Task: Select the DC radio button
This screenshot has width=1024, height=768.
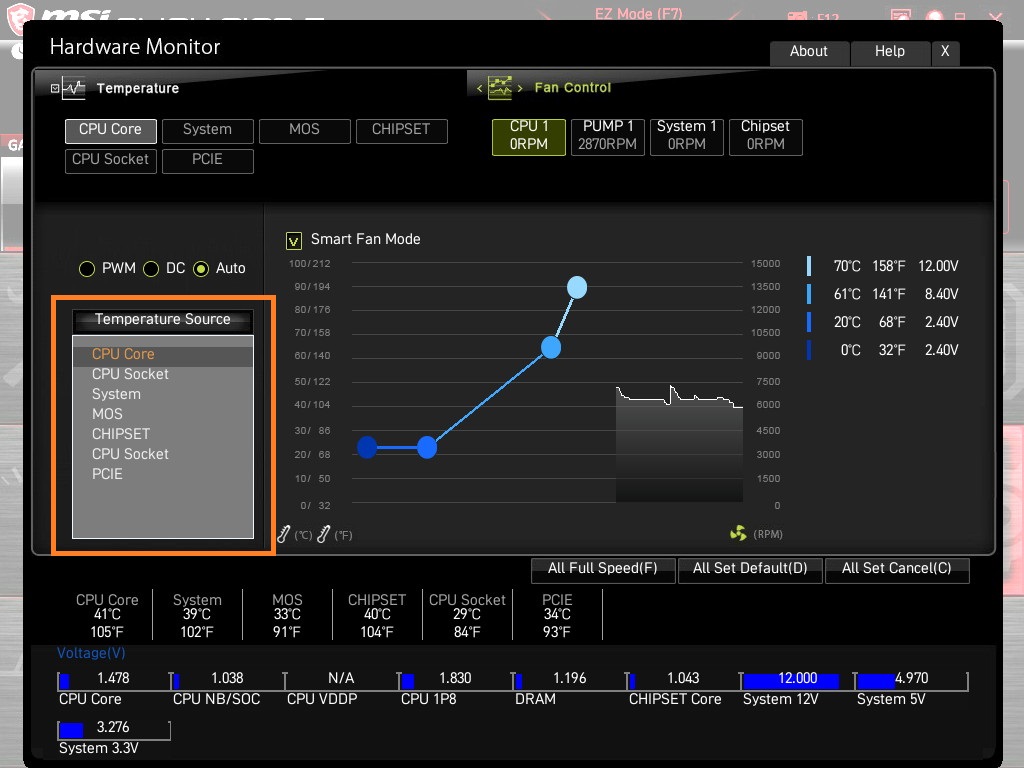Action: pos(151,268)
